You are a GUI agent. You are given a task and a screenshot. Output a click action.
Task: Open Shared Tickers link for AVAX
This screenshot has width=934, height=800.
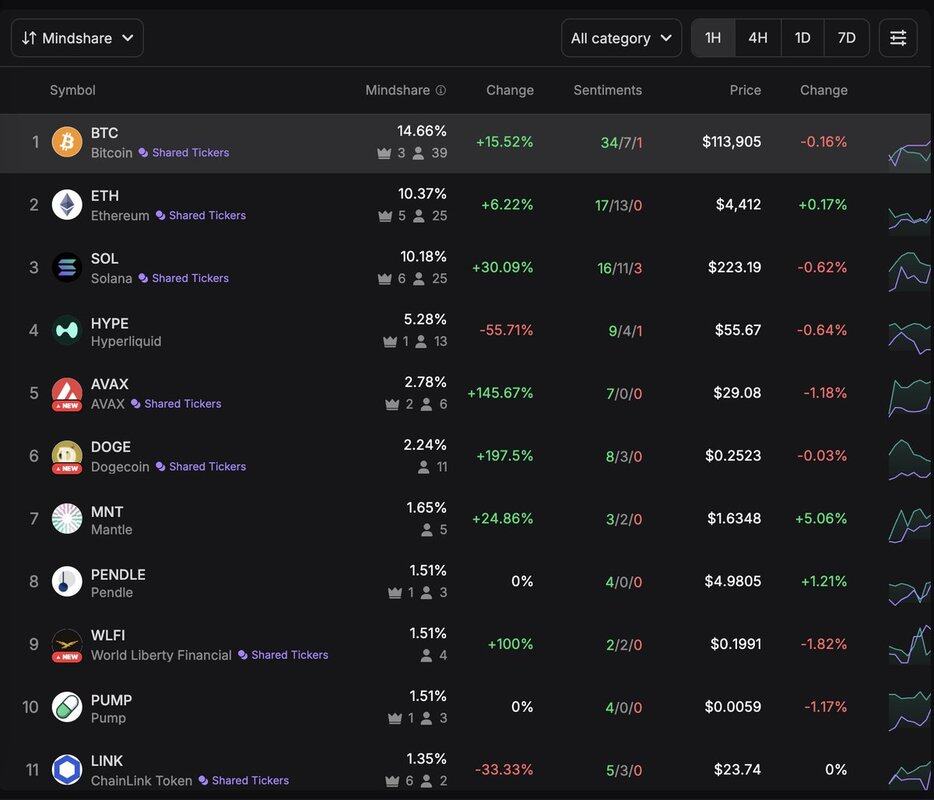click(176, 404)
